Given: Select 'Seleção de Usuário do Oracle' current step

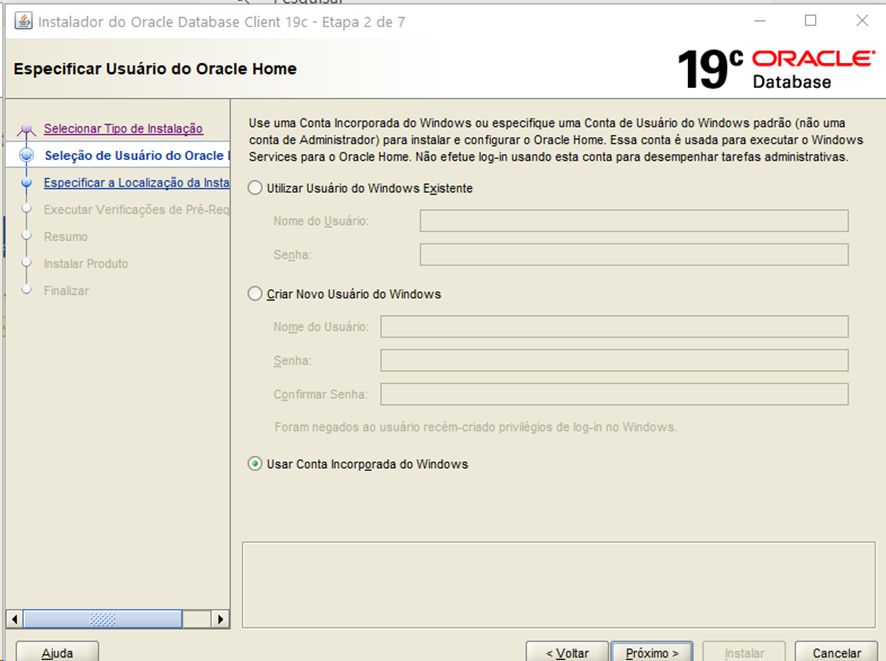Looking at the screenshot, I should (x=137, y=155).
